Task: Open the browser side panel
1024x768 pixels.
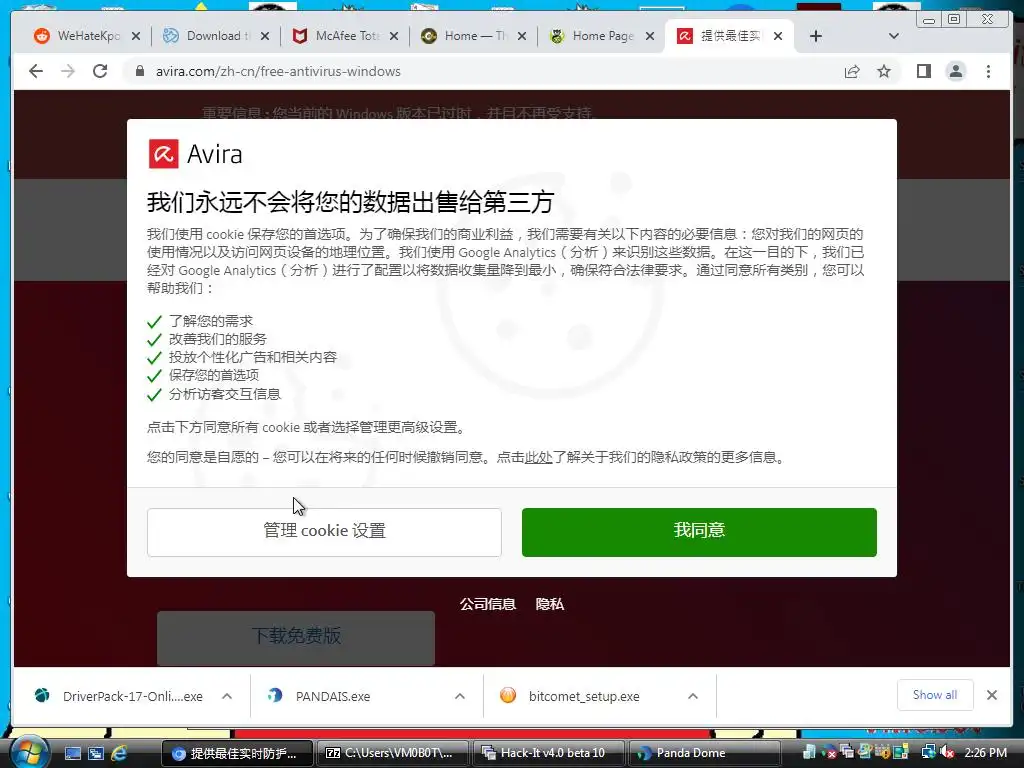Action: pyautogui.click(x=923, y=71)
